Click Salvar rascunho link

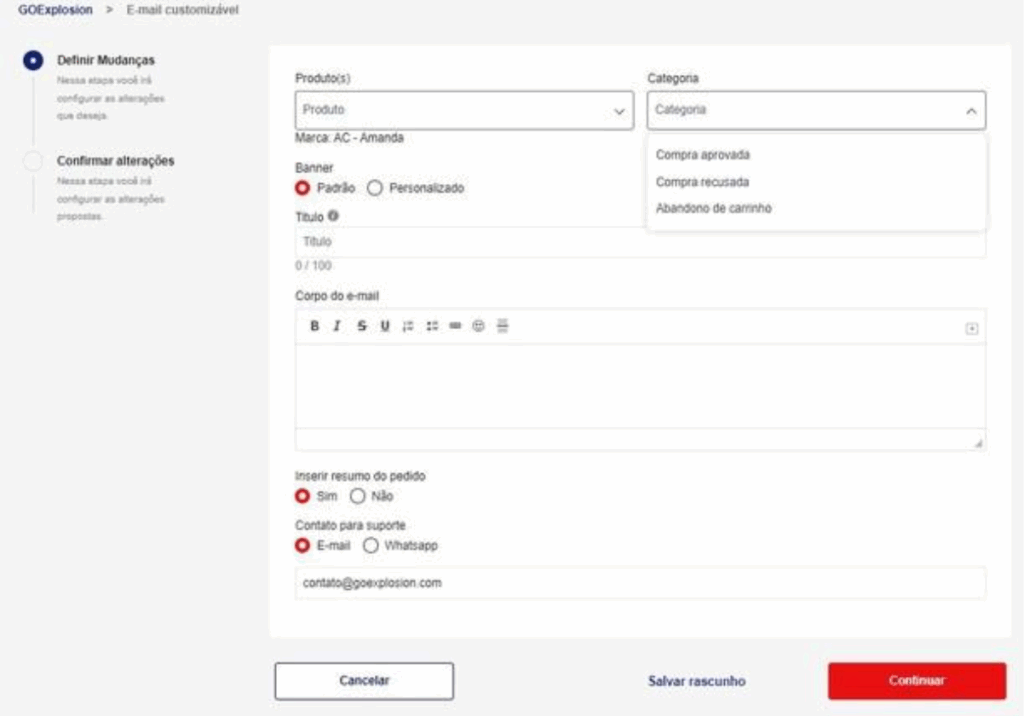(696, 681)
